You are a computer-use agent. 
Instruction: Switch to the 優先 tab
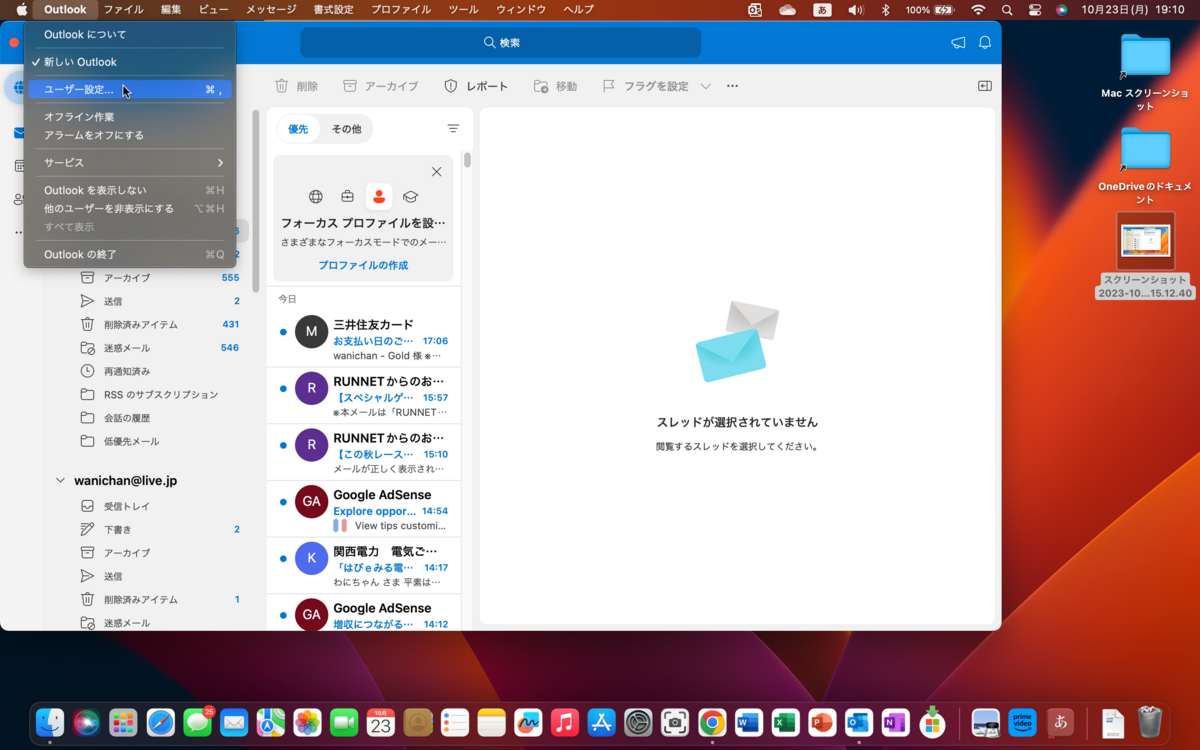coord(298,129)
